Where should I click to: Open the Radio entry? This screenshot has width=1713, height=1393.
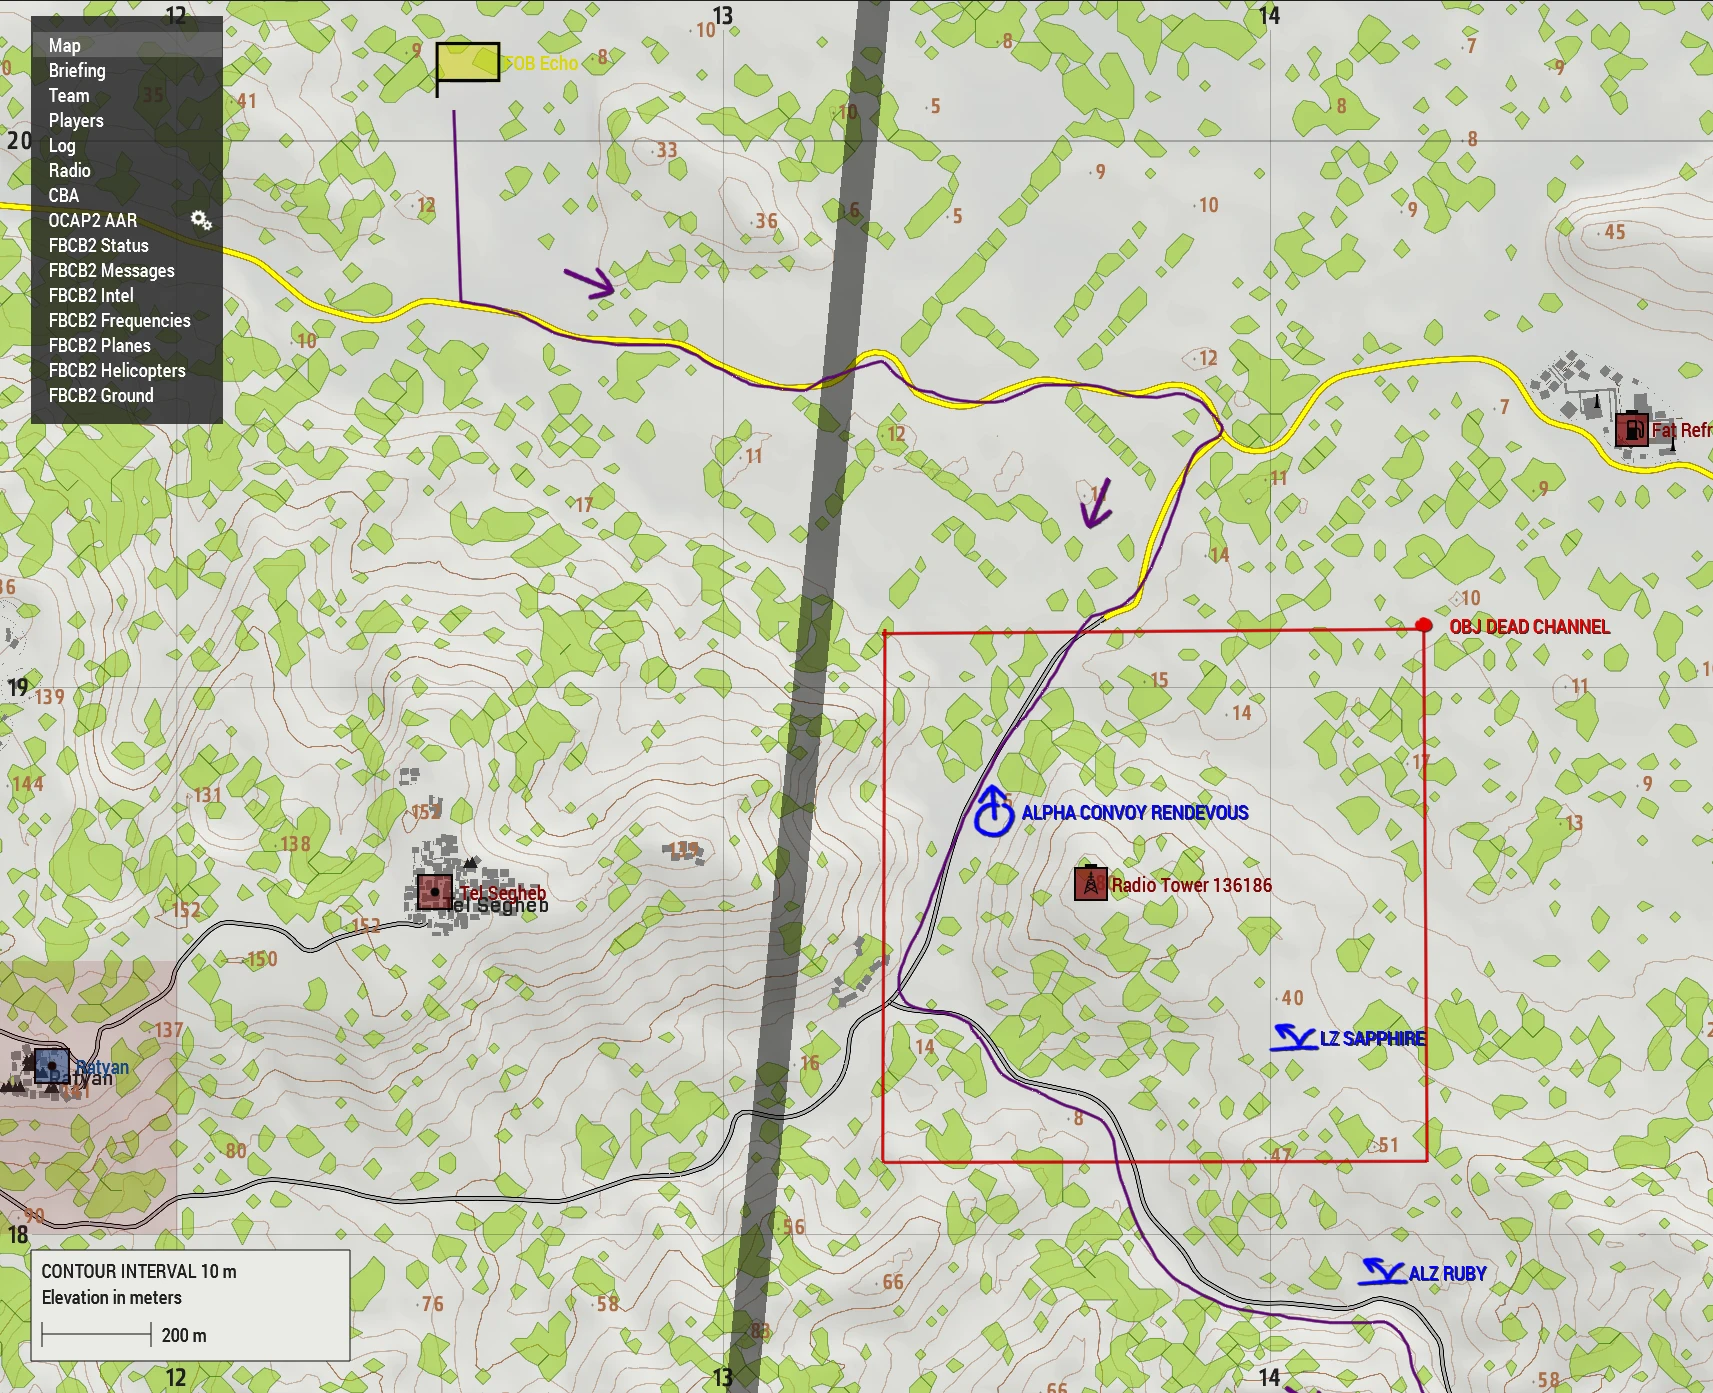click(70, 170)
